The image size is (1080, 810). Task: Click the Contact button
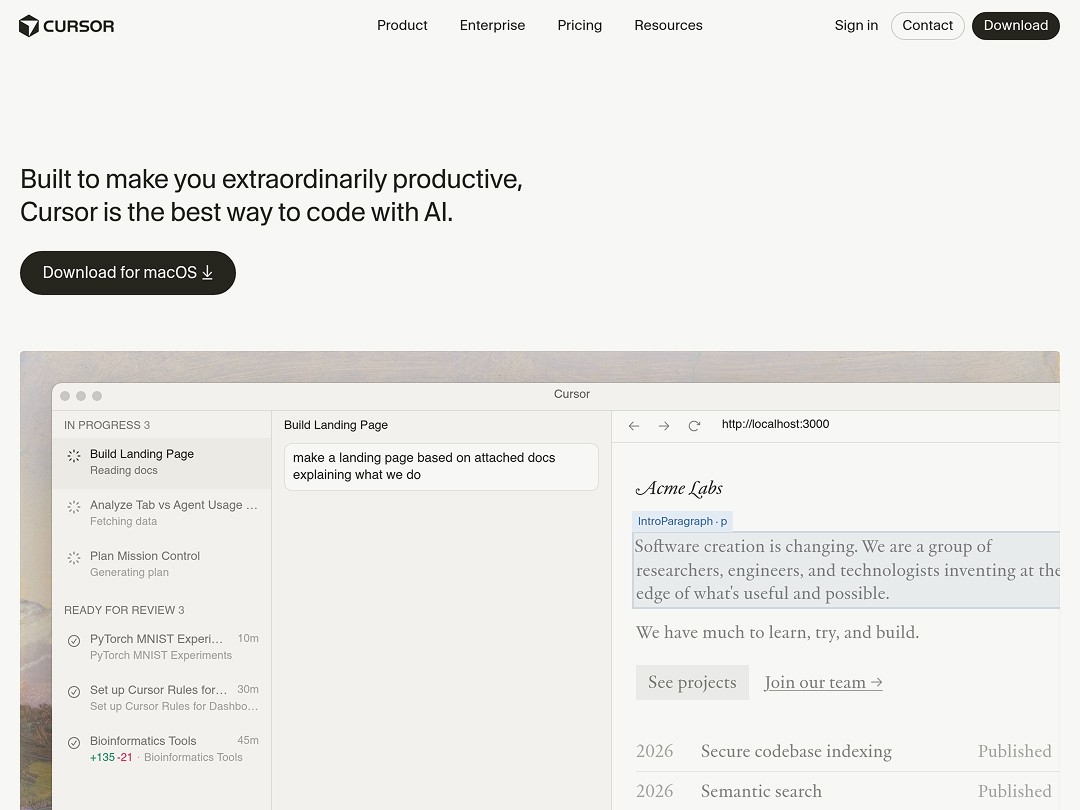[x=928, y=25]
